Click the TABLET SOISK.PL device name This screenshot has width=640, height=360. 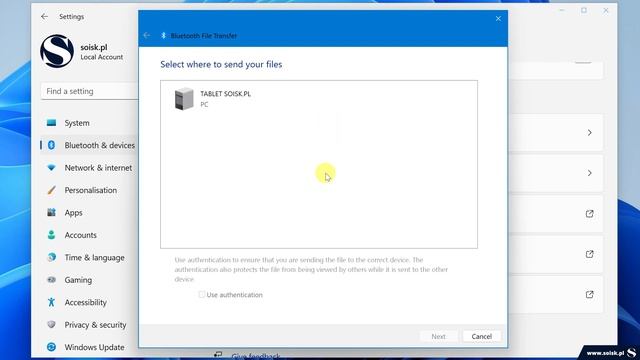click(225, 94)
